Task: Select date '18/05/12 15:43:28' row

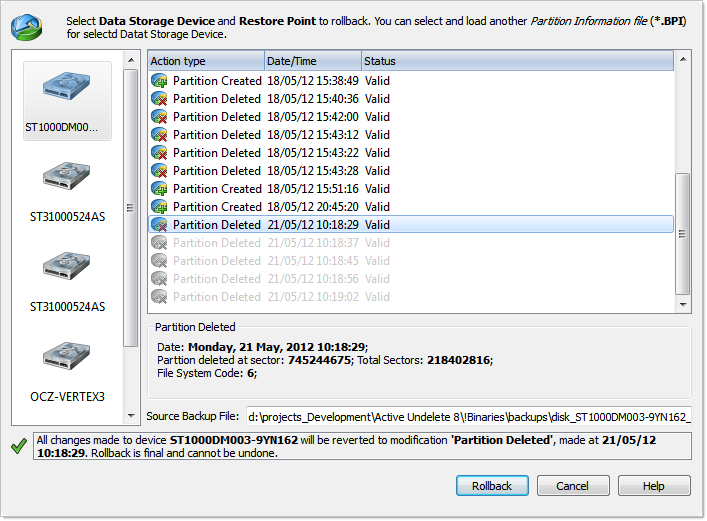Action: pos(411,171)
